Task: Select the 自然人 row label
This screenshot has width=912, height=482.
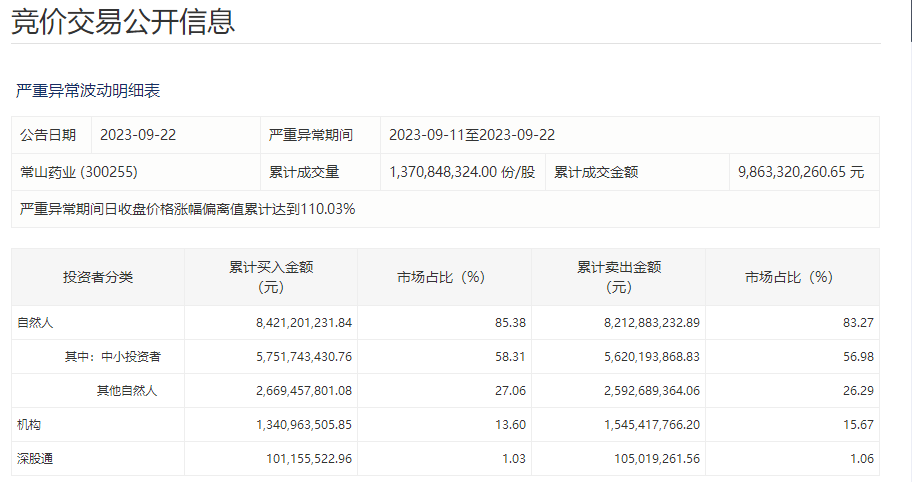Action: pos(35,323)
